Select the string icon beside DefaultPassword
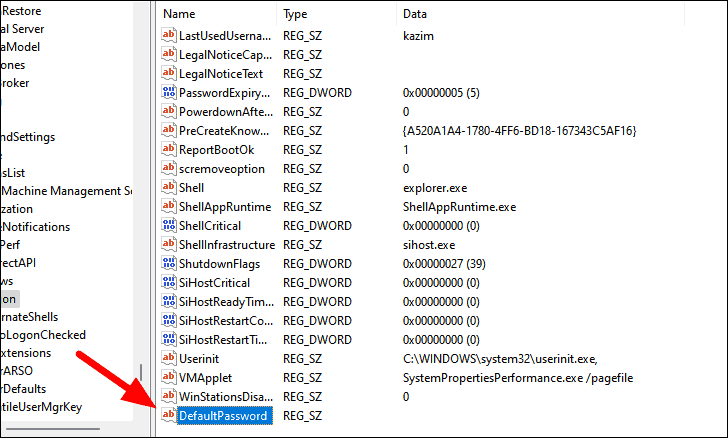The height and width of the screenshot is (438, 728). pos(169,415)
